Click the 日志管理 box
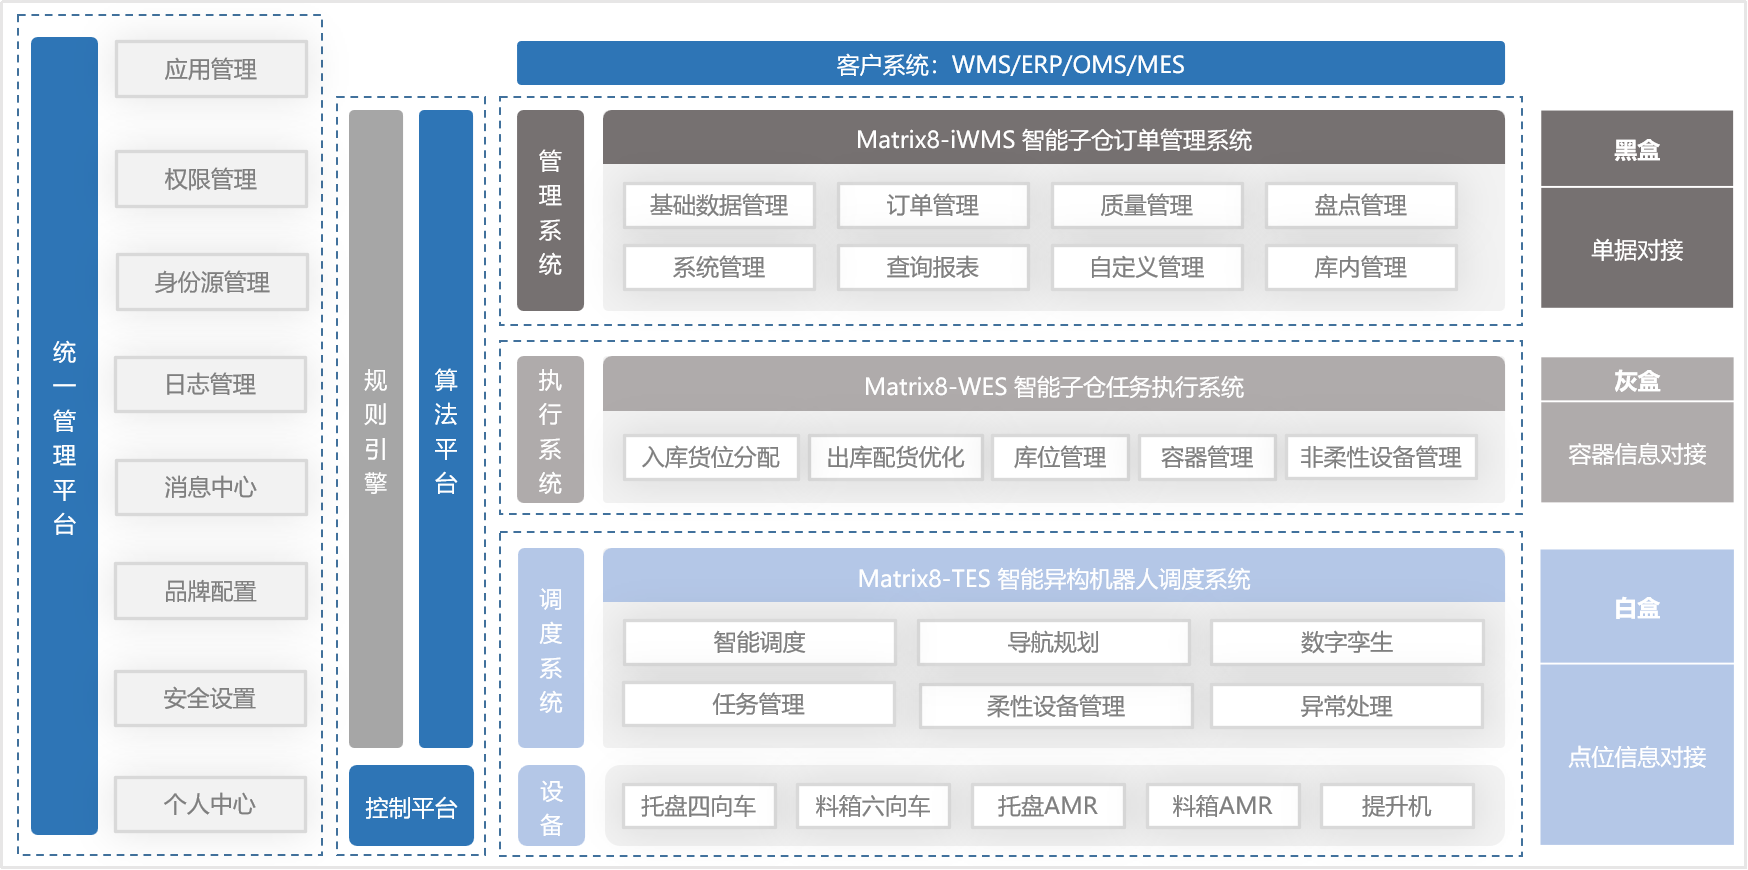 pos(210,384)
